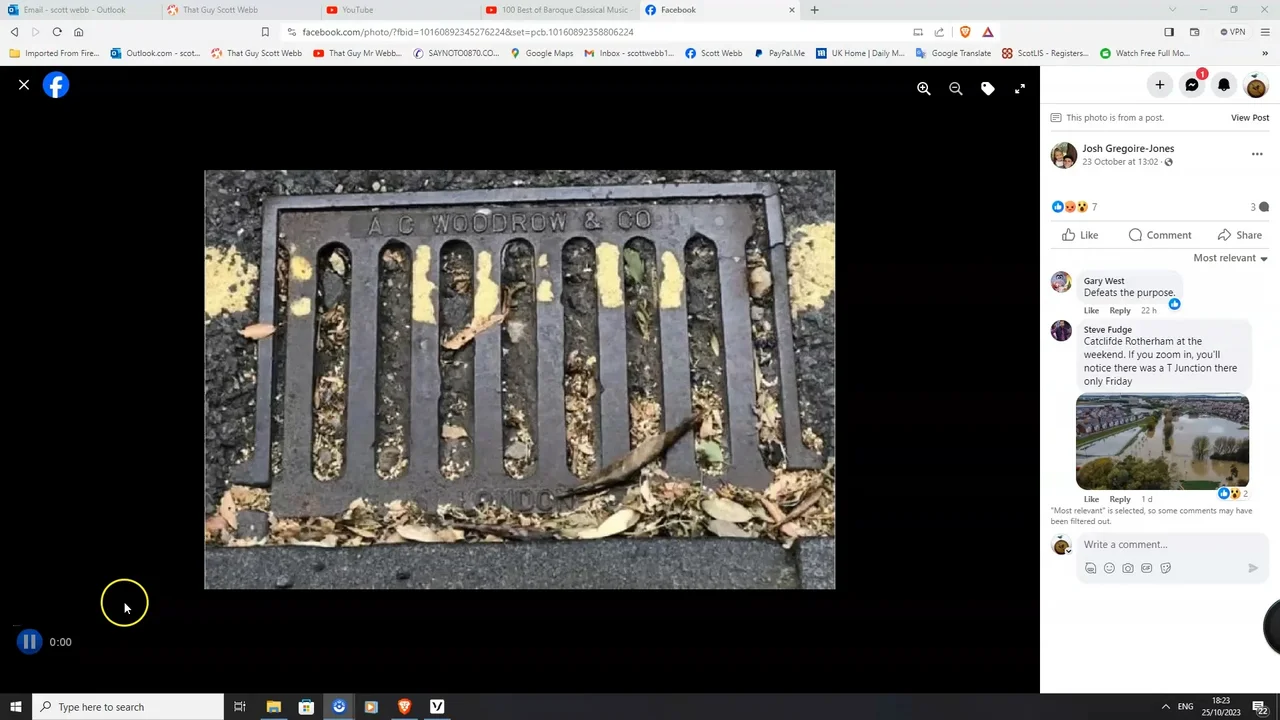The width and height of the screenshot is (1280, 720).
Task: Toggle the browser sidebar panel
Action: click(x=1169, y=32)
